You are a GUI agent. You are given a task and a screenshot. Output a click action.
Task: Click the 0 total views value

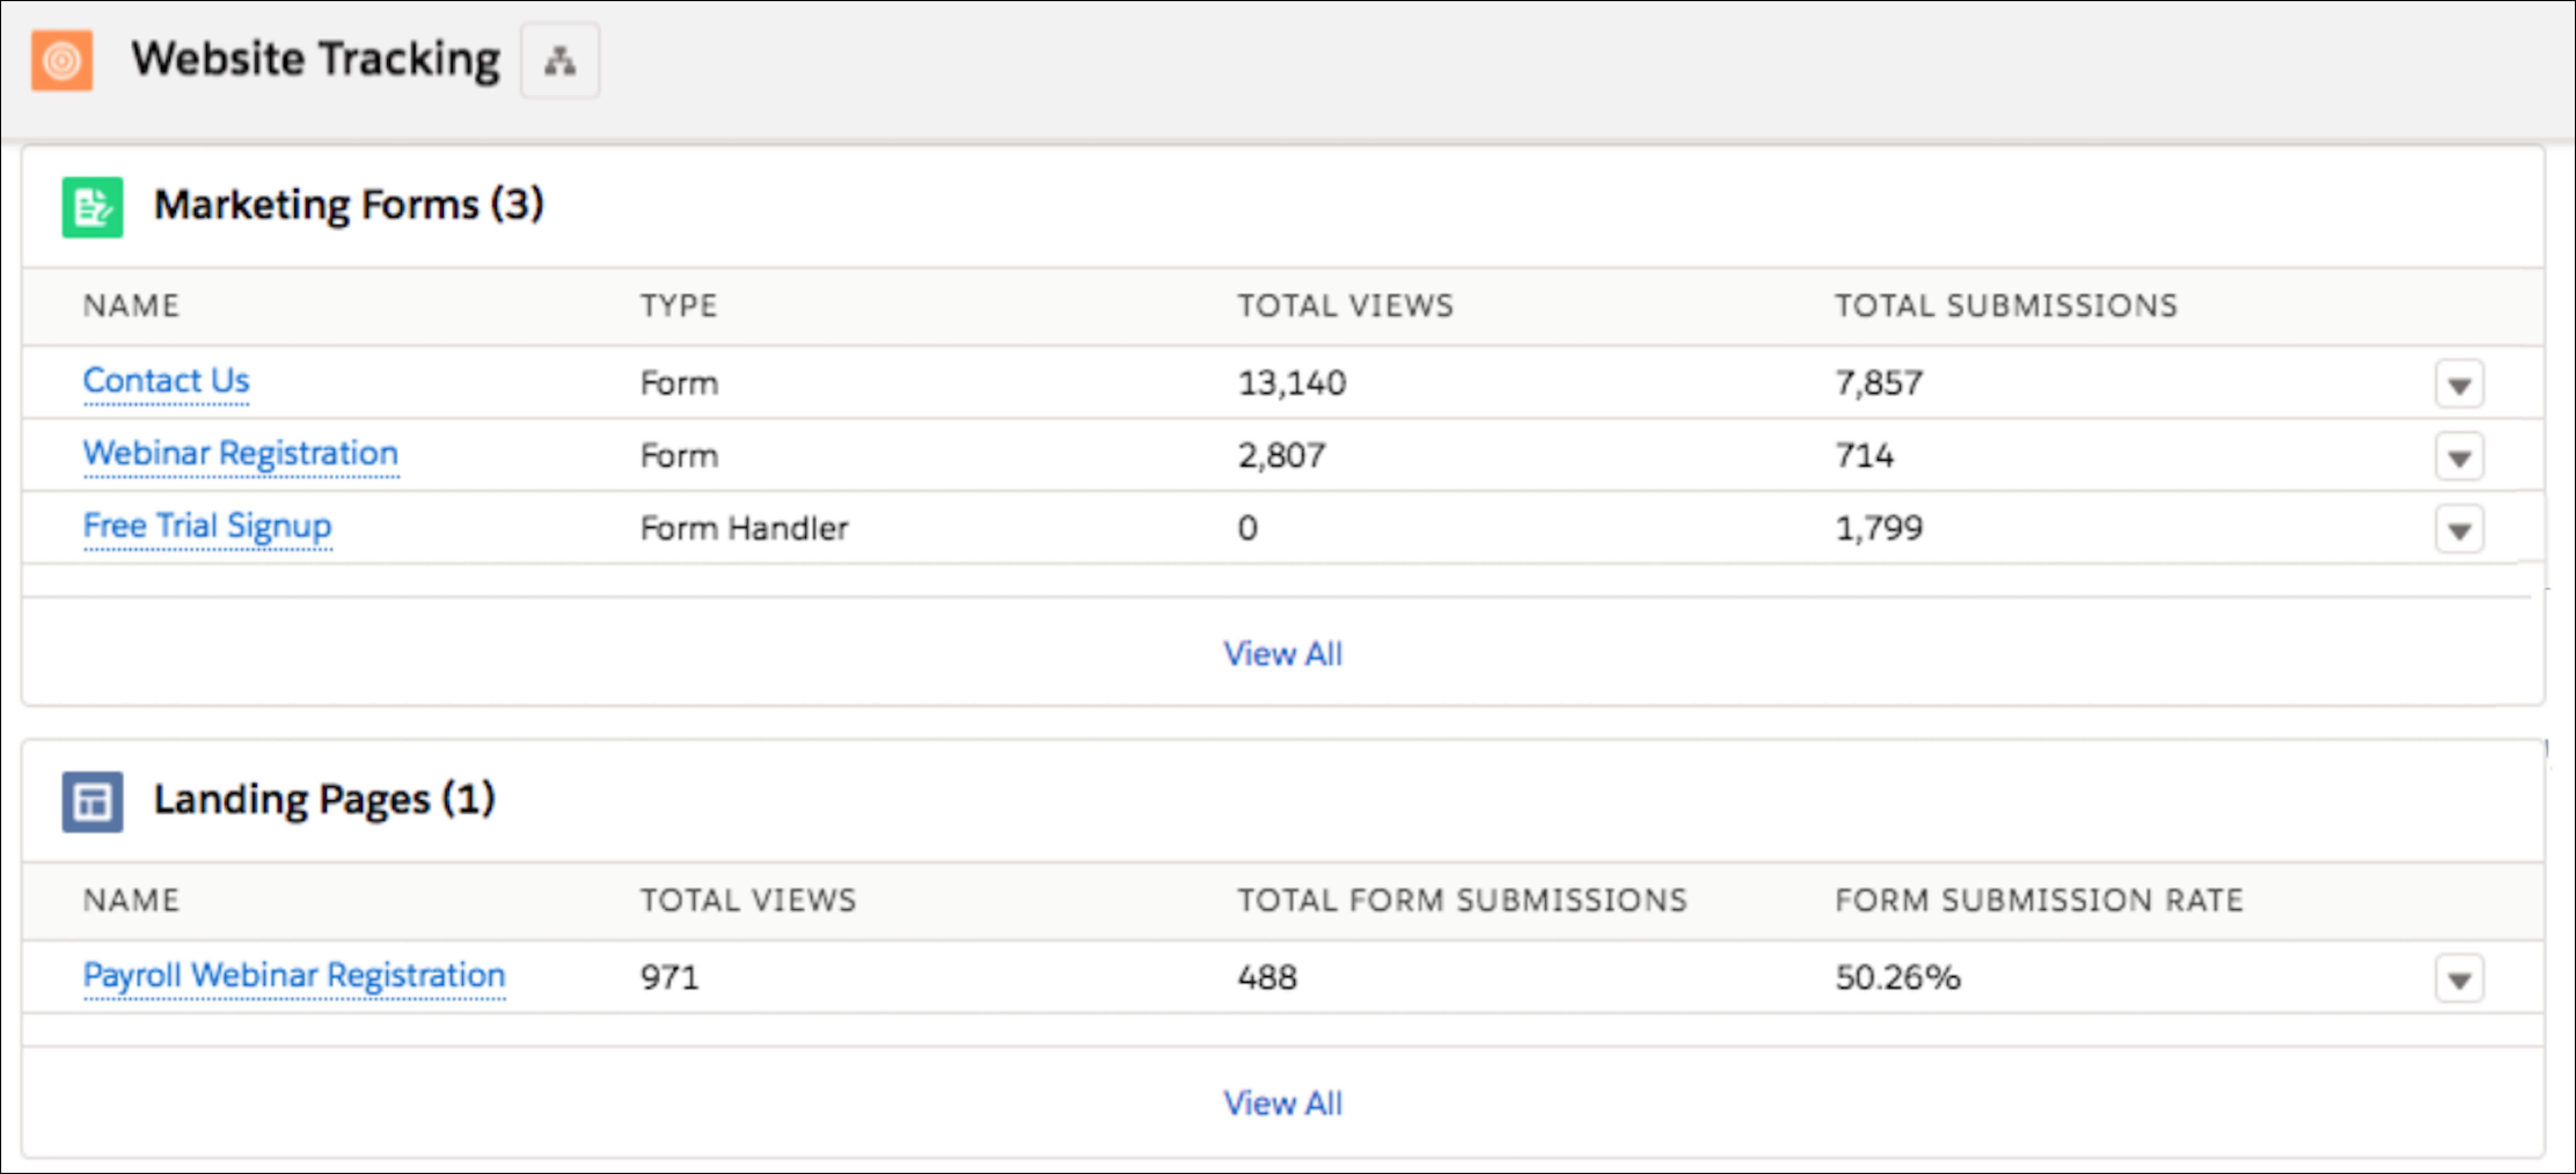point(1248,529)
